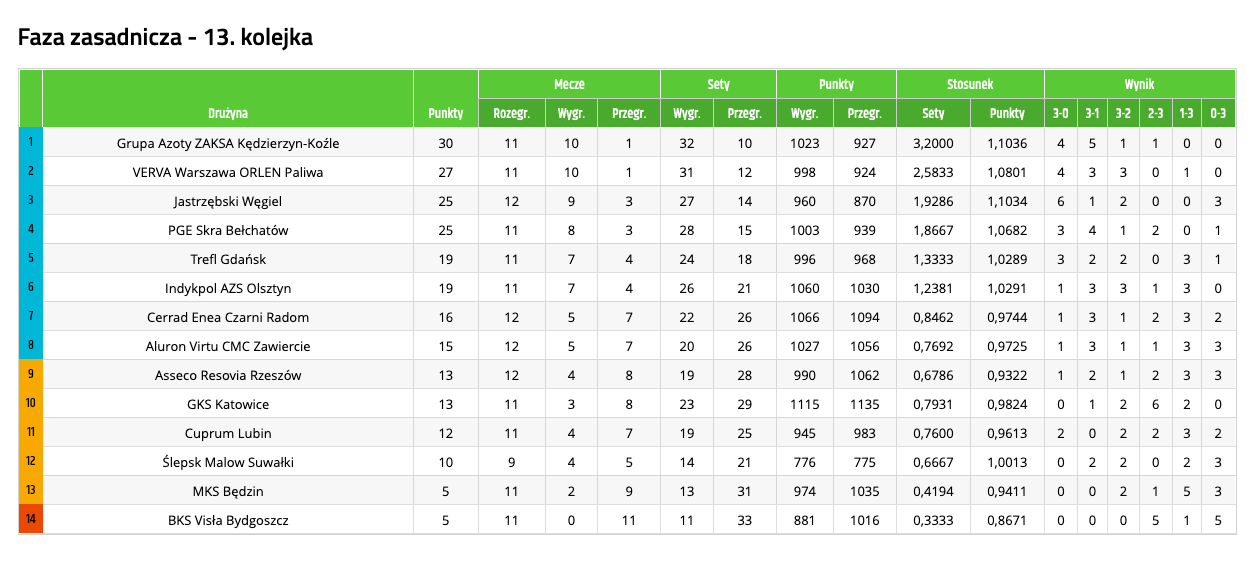Click the 3-0 result column header
The image size is (1255, 570).
1060,113
